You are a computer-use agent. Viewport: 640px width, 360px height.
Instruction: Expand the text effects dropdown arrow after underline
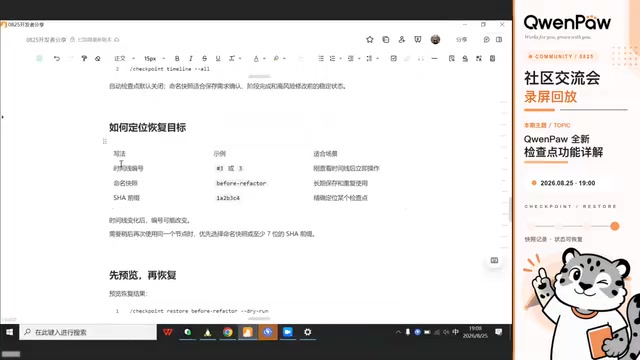click(240, 59)
